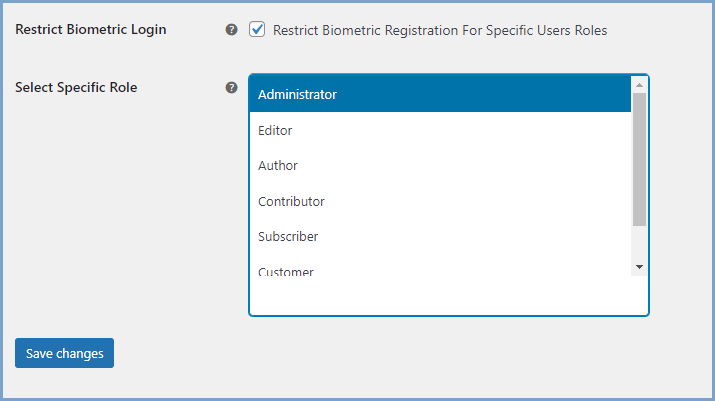
Task: Choose Editor in the role list
Action: (x=275, y=131)
